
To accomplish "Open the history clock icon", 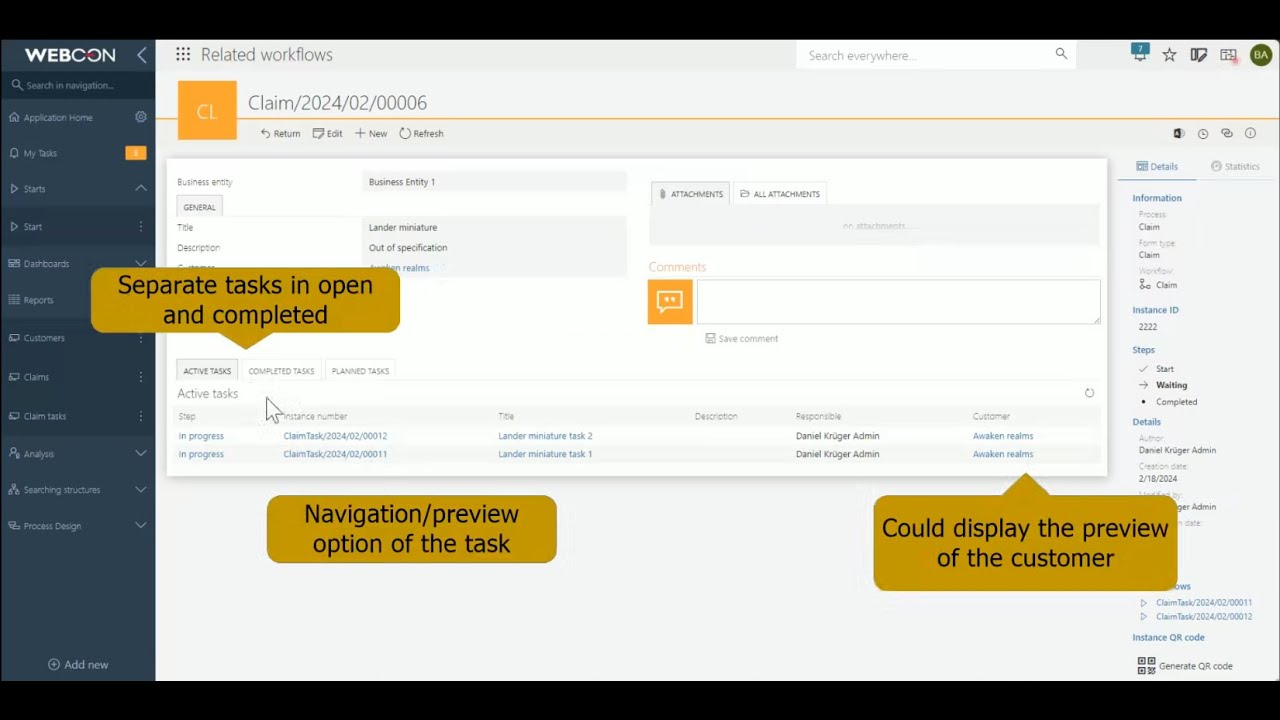I will click(x=1203, y=133).
